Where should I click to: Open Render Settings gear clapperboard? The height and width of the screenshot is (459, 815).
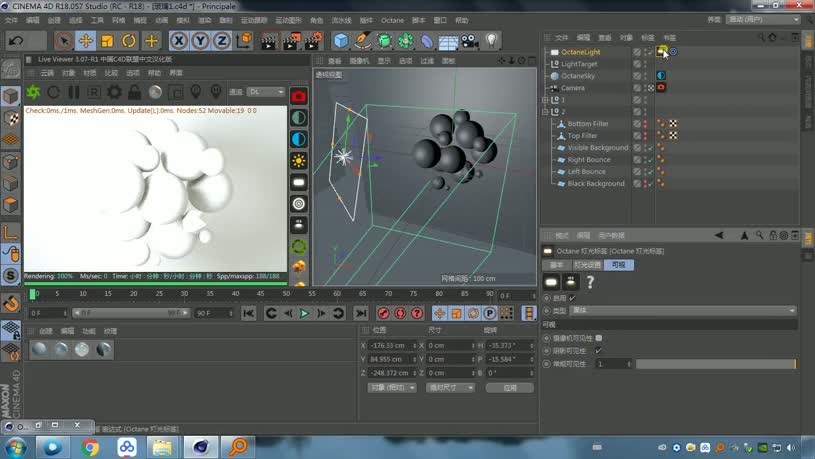(313, 41)
